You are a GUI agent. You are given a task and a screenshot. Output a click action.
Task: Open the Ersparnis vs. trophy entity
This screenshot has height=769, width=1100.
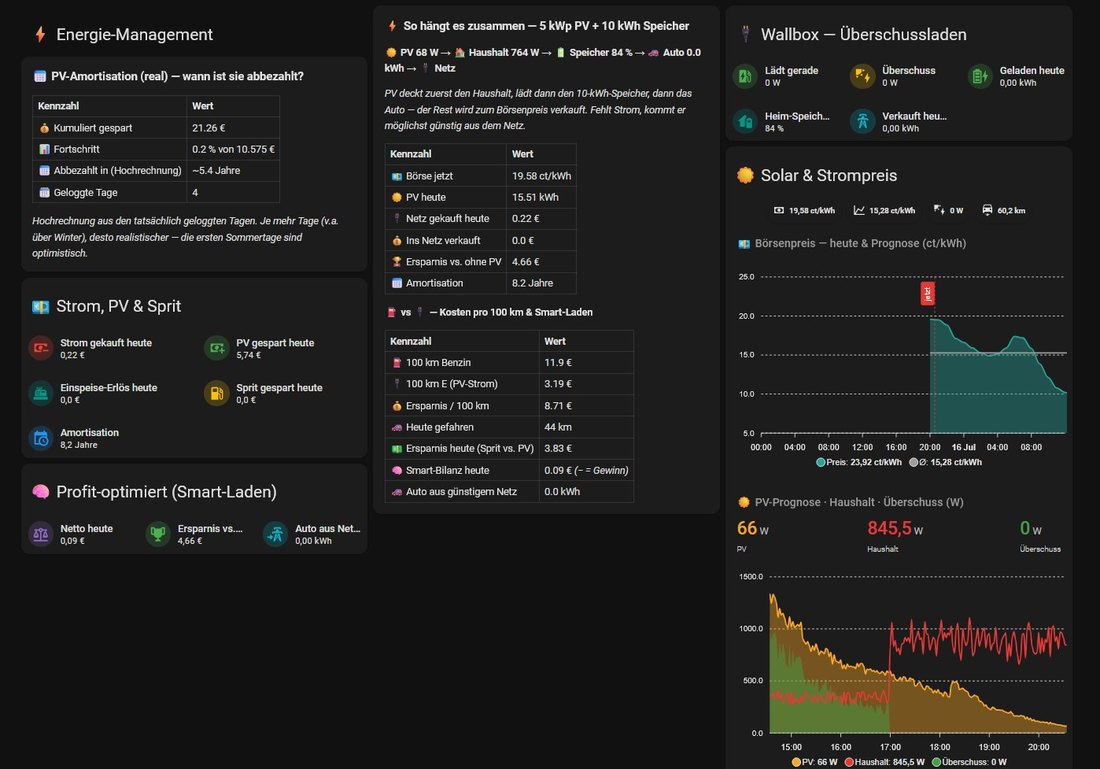(194, 534)
